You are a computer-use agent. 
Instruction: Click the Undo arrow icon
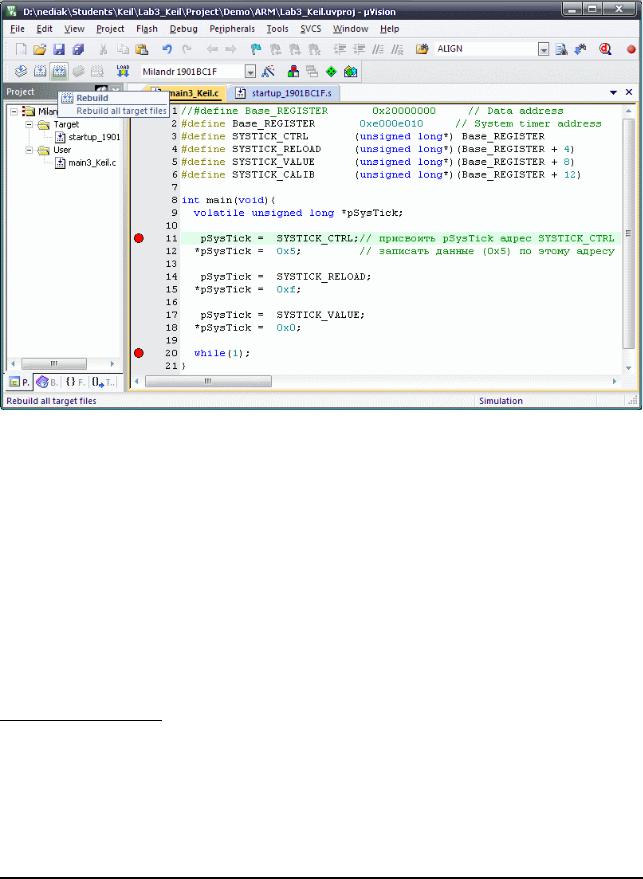[x=167, y=49]
